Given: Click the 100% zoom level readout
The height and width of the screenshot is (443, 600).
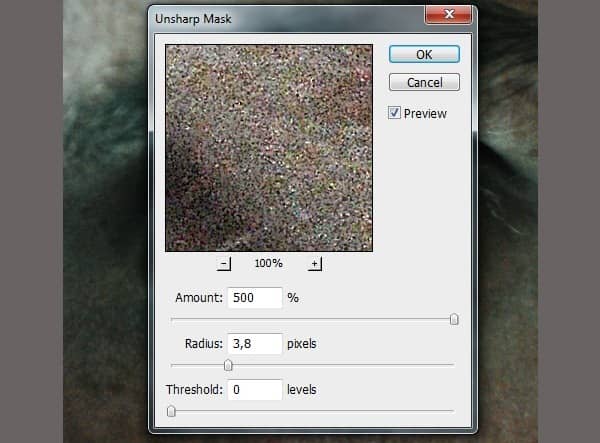Looking at the screenshot, I should pyautogui.click(x=269, y=263).
